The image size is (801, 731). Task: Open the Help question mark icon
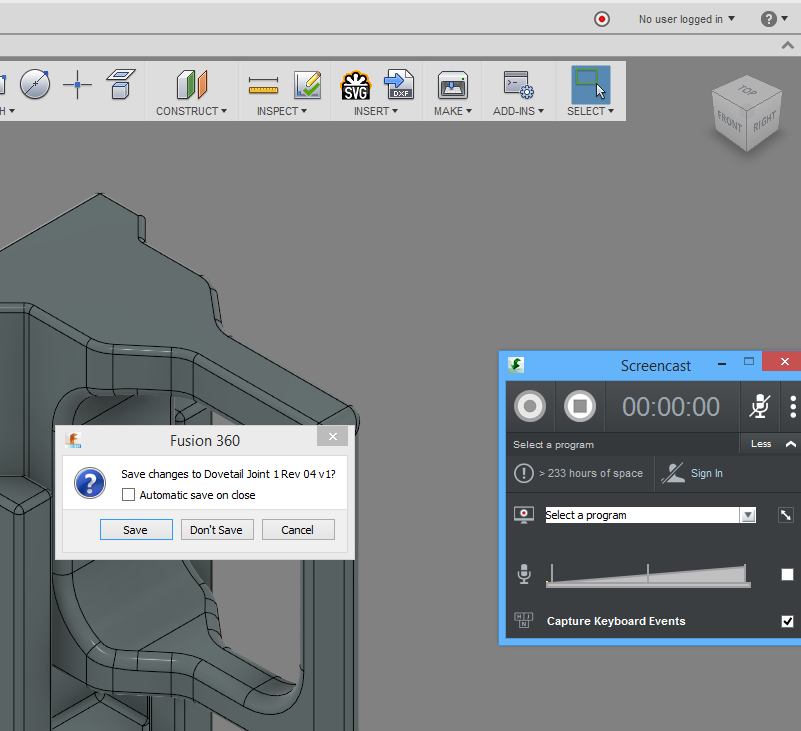click(768, 19)
